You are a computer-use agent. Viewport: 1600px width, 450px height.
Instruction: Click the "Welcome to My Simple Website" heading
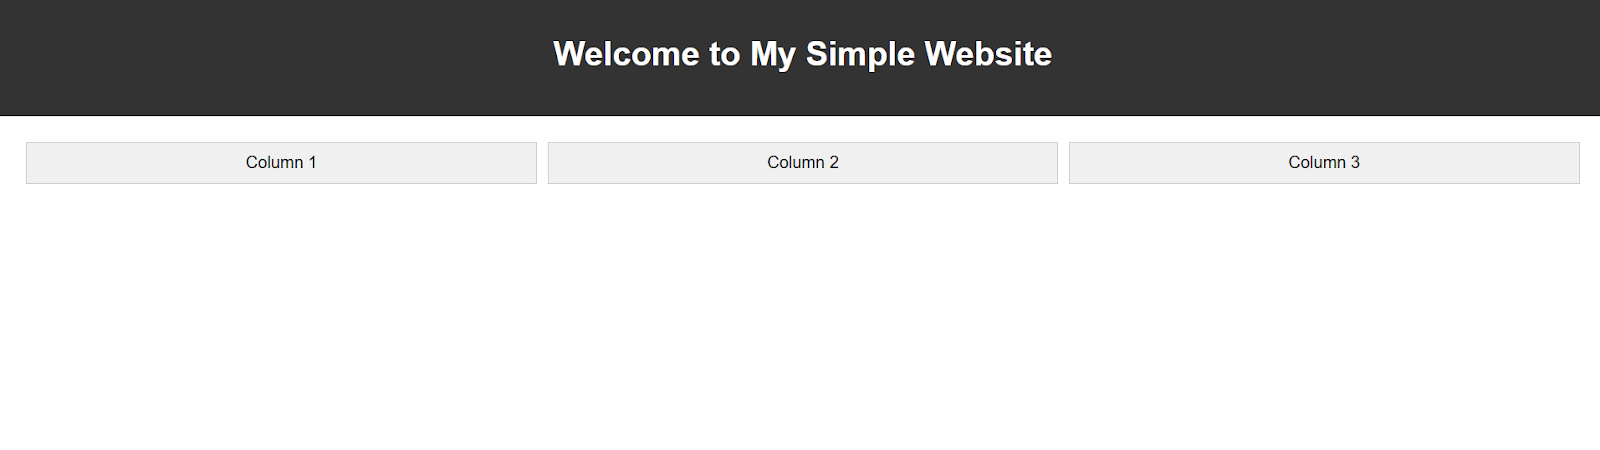point(802,54)
